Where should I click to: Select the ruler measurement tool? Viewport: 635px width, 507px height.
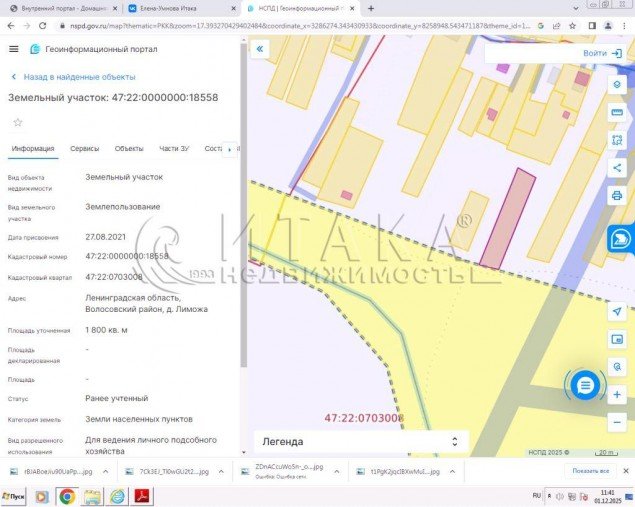pos(617,113)
